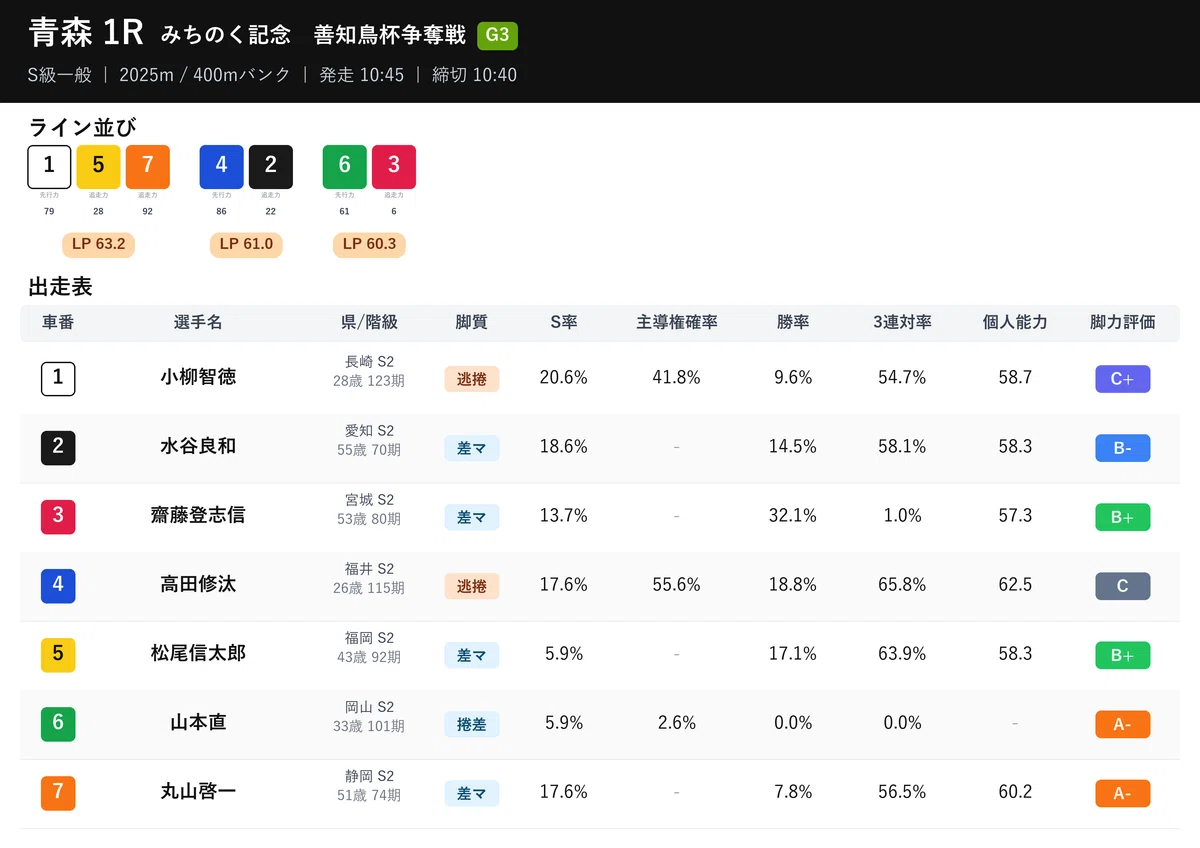
Task: Click the white number 1 badge under ライン並び
Action: pyautogui.click(x=49, y=167)
